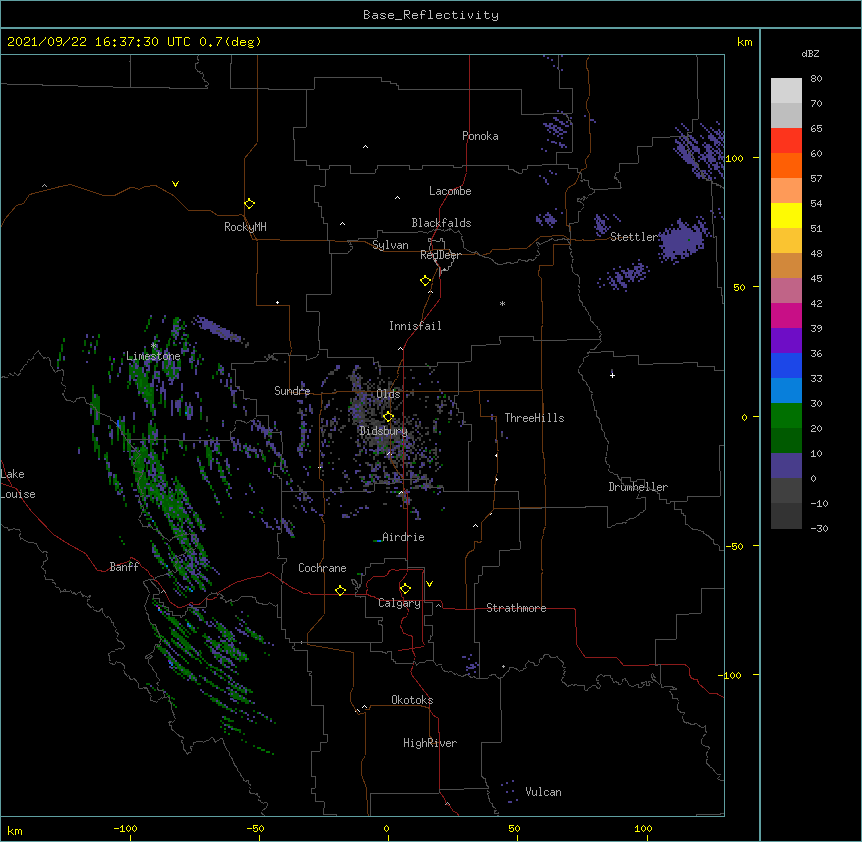The height and width of the screenshot is (842, 862).
Task: Select the dark green 10-20 dBZ legend swatch
Action: (786, 441)
